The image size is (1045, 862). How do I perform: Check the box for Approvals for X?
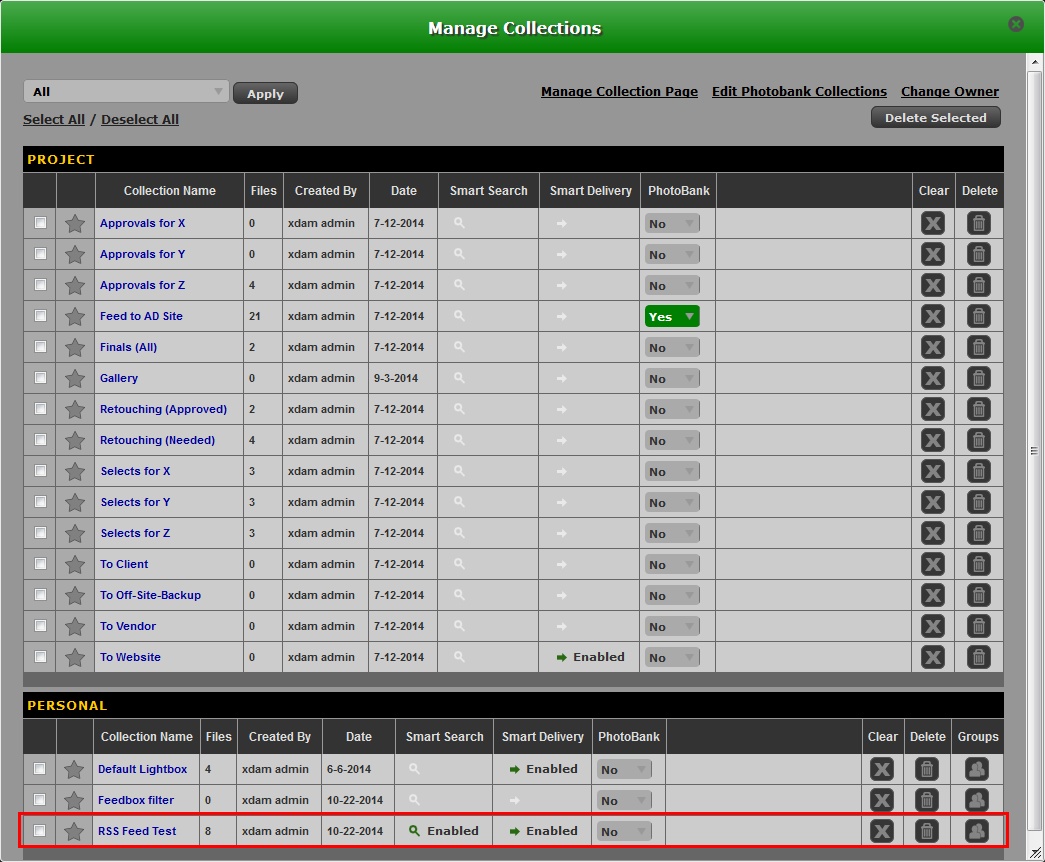click(40, 223)
